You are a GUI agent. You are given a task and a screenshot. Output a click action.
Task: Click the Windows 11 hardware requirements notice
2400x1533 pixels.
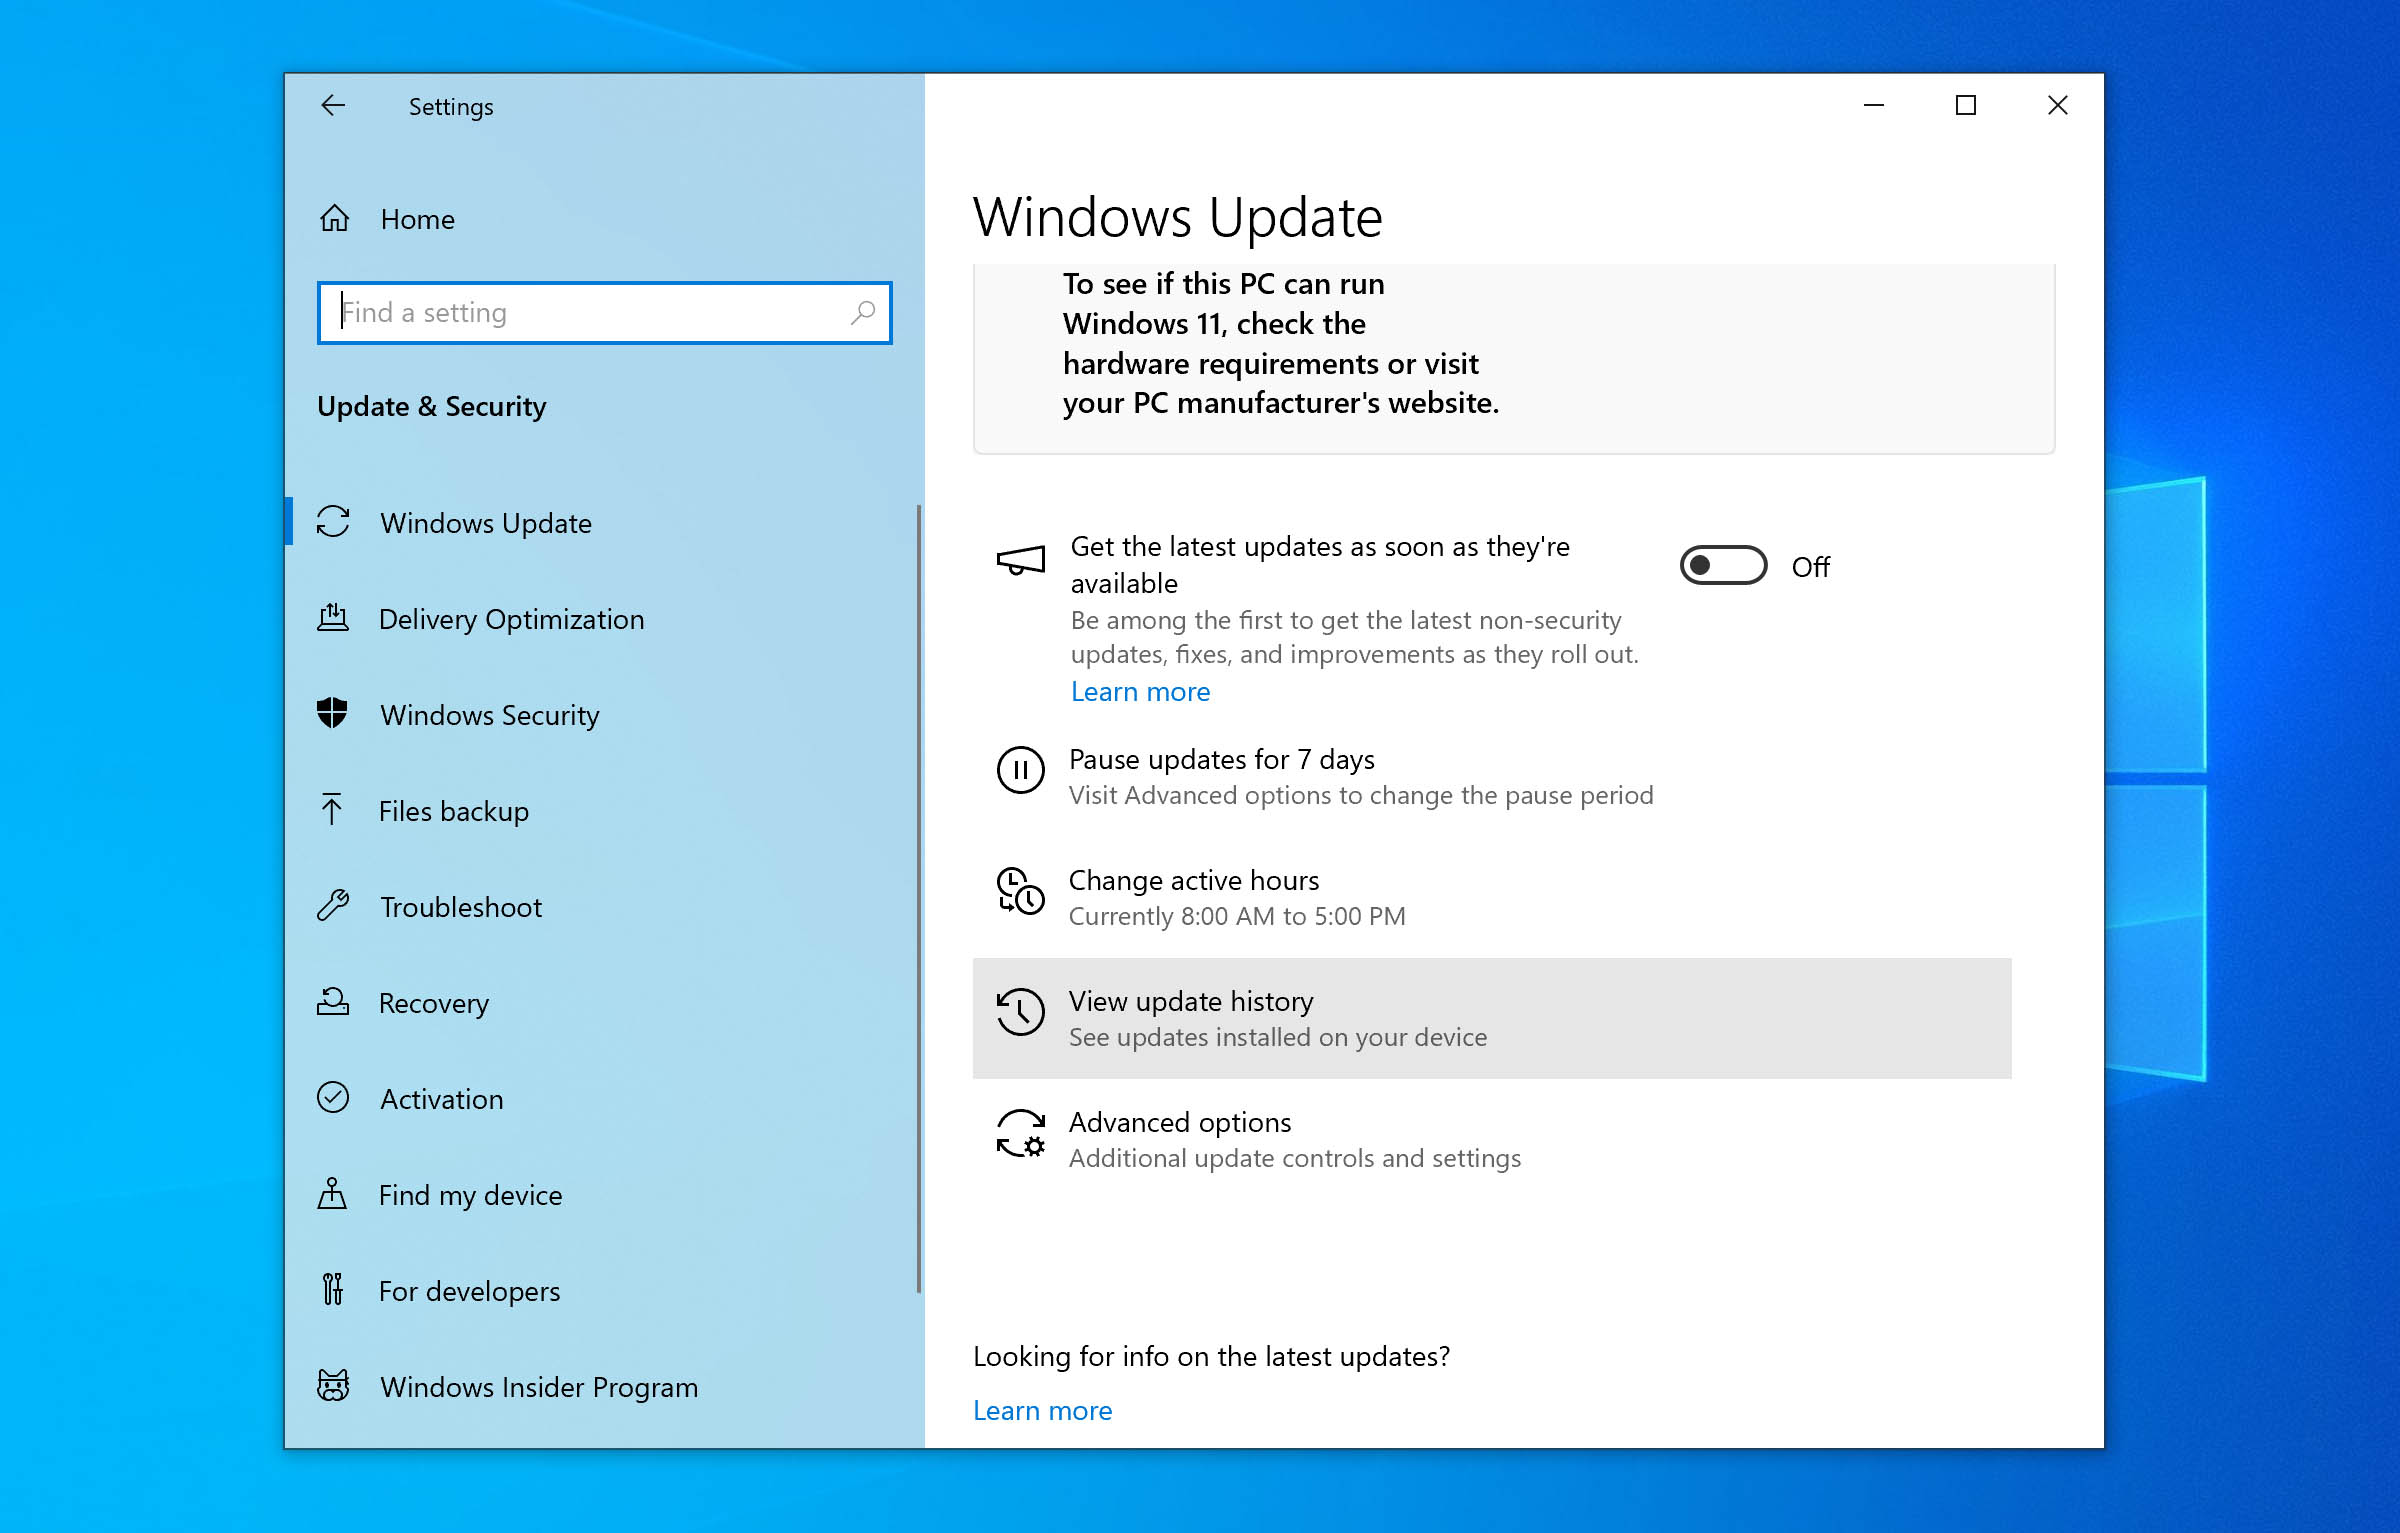pos(1514,358)
